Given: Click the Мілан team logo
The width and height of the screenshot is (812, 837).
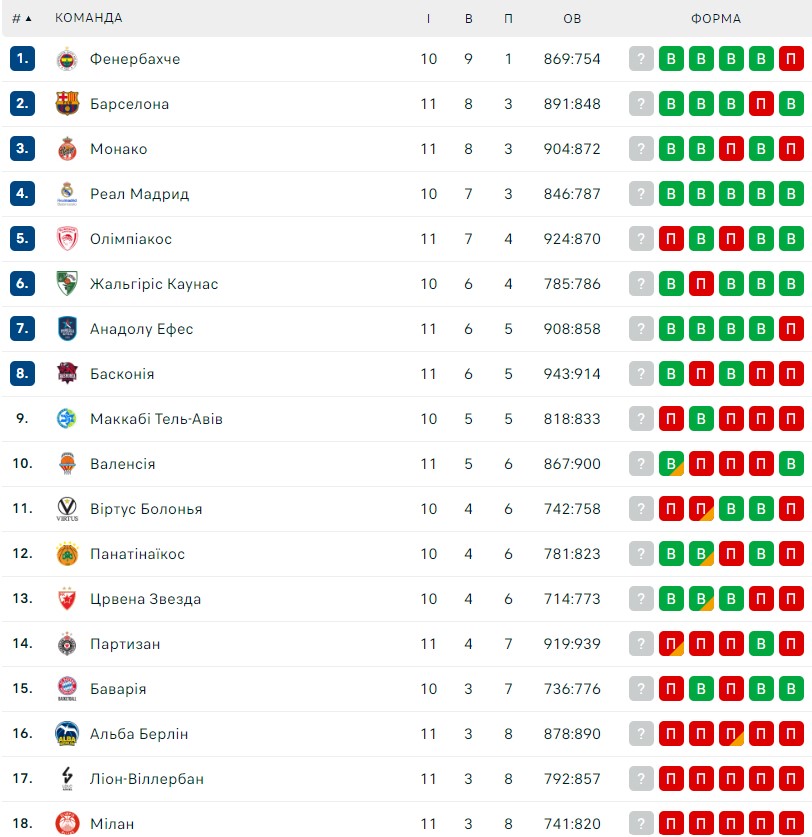Looking at the screenshot, I should 67,823.
